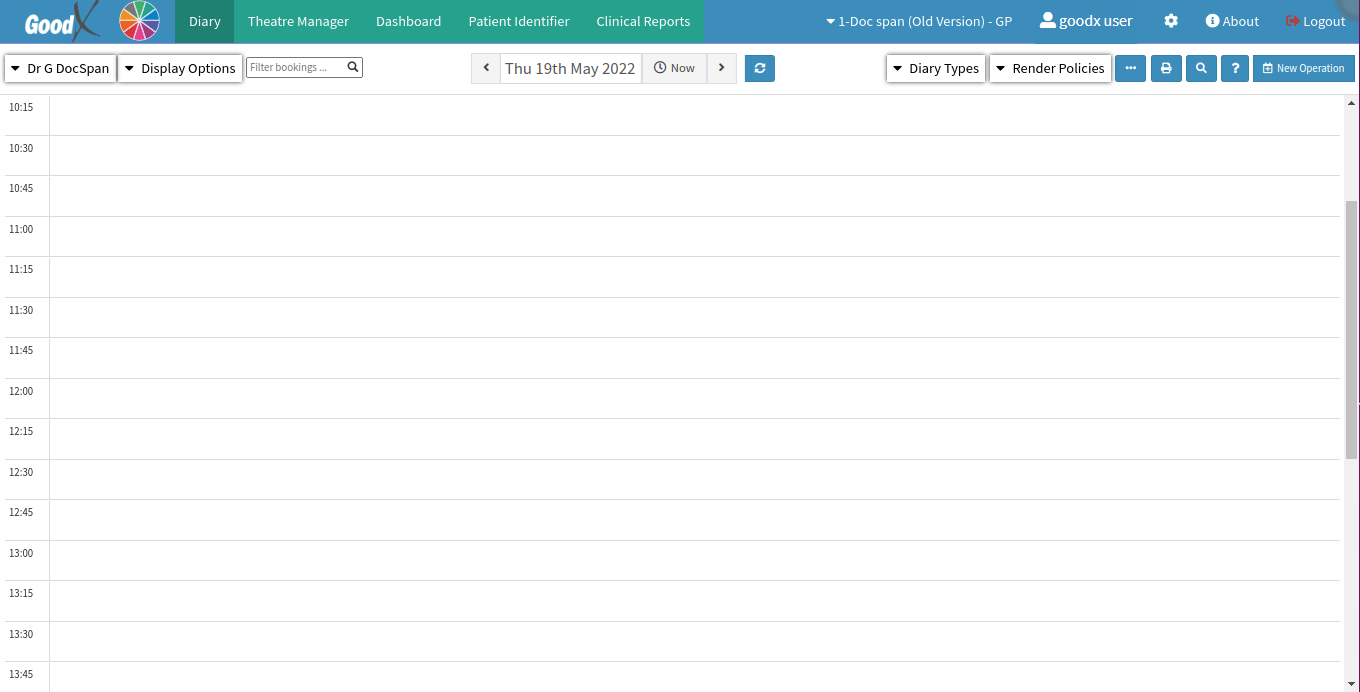
Task: Jump to today with Now button
Action: point(674,68)
